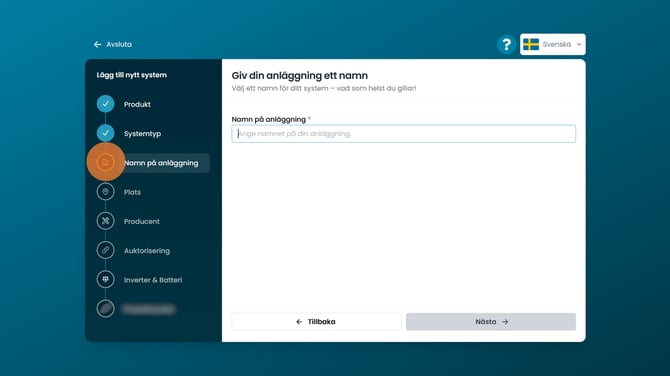Viewport: 670px width, 376px height.
Task: Click the Avsluta back arrow link
Action: [113, 44]
